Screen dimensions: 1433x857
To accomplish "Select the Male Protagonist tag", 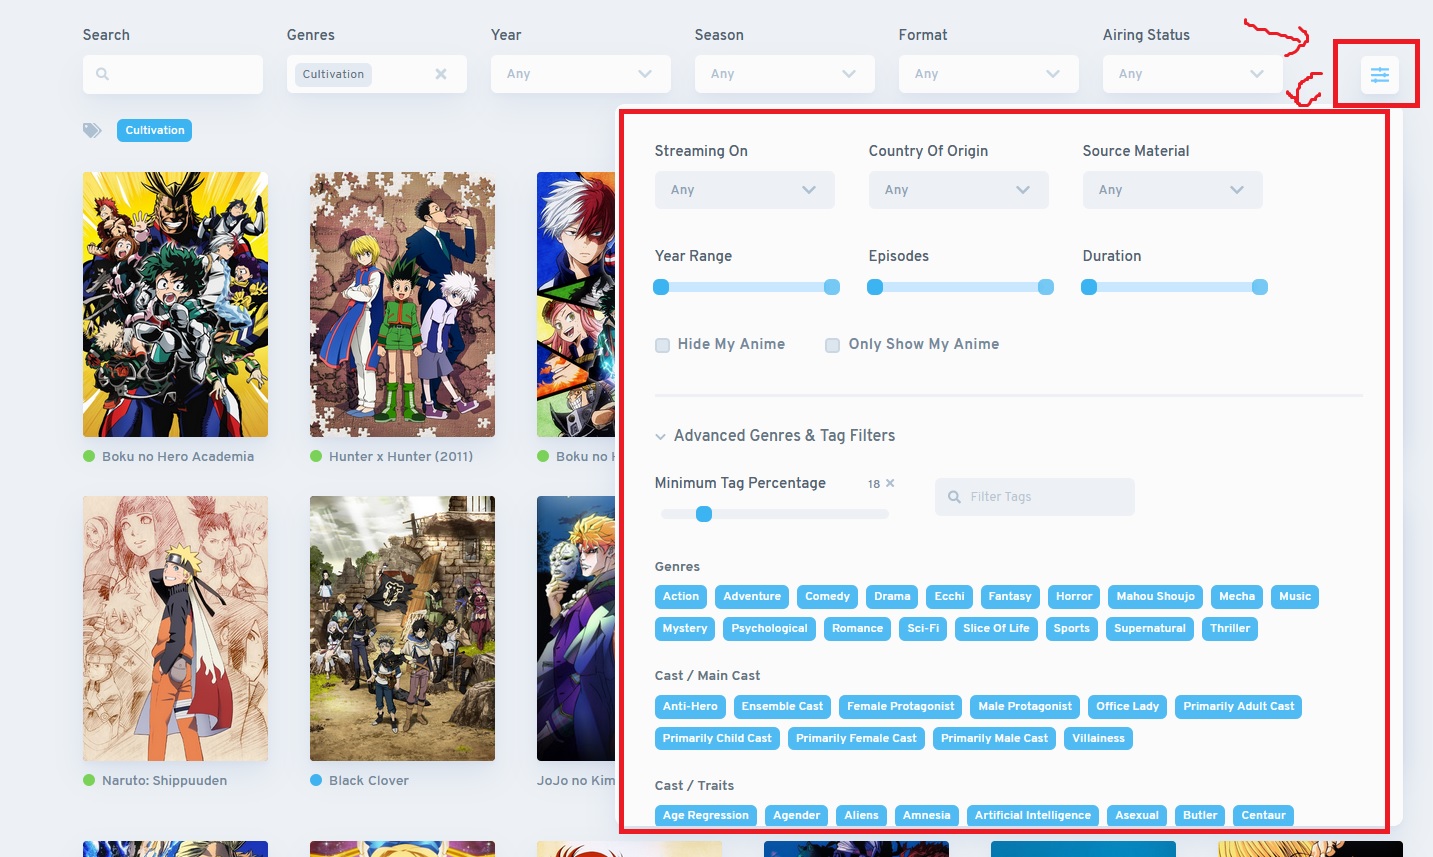I will (x=1025, y=707).
